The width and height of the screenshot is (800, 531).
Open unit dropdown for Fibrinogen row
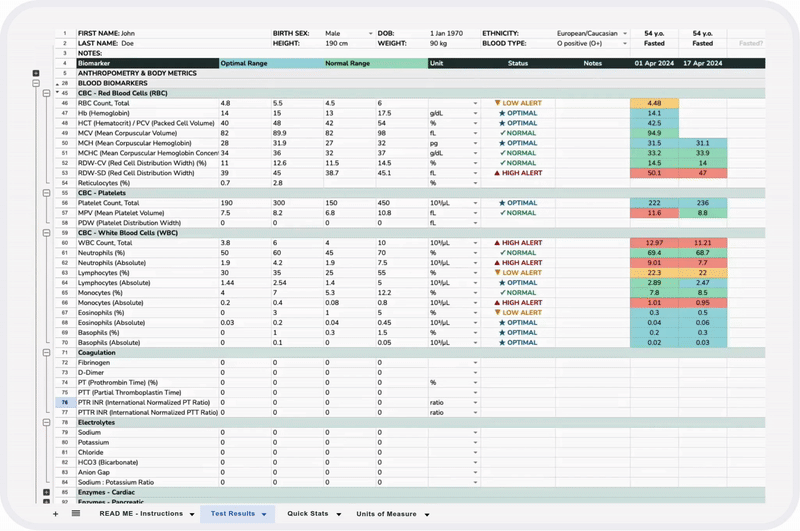click(475, 363)
